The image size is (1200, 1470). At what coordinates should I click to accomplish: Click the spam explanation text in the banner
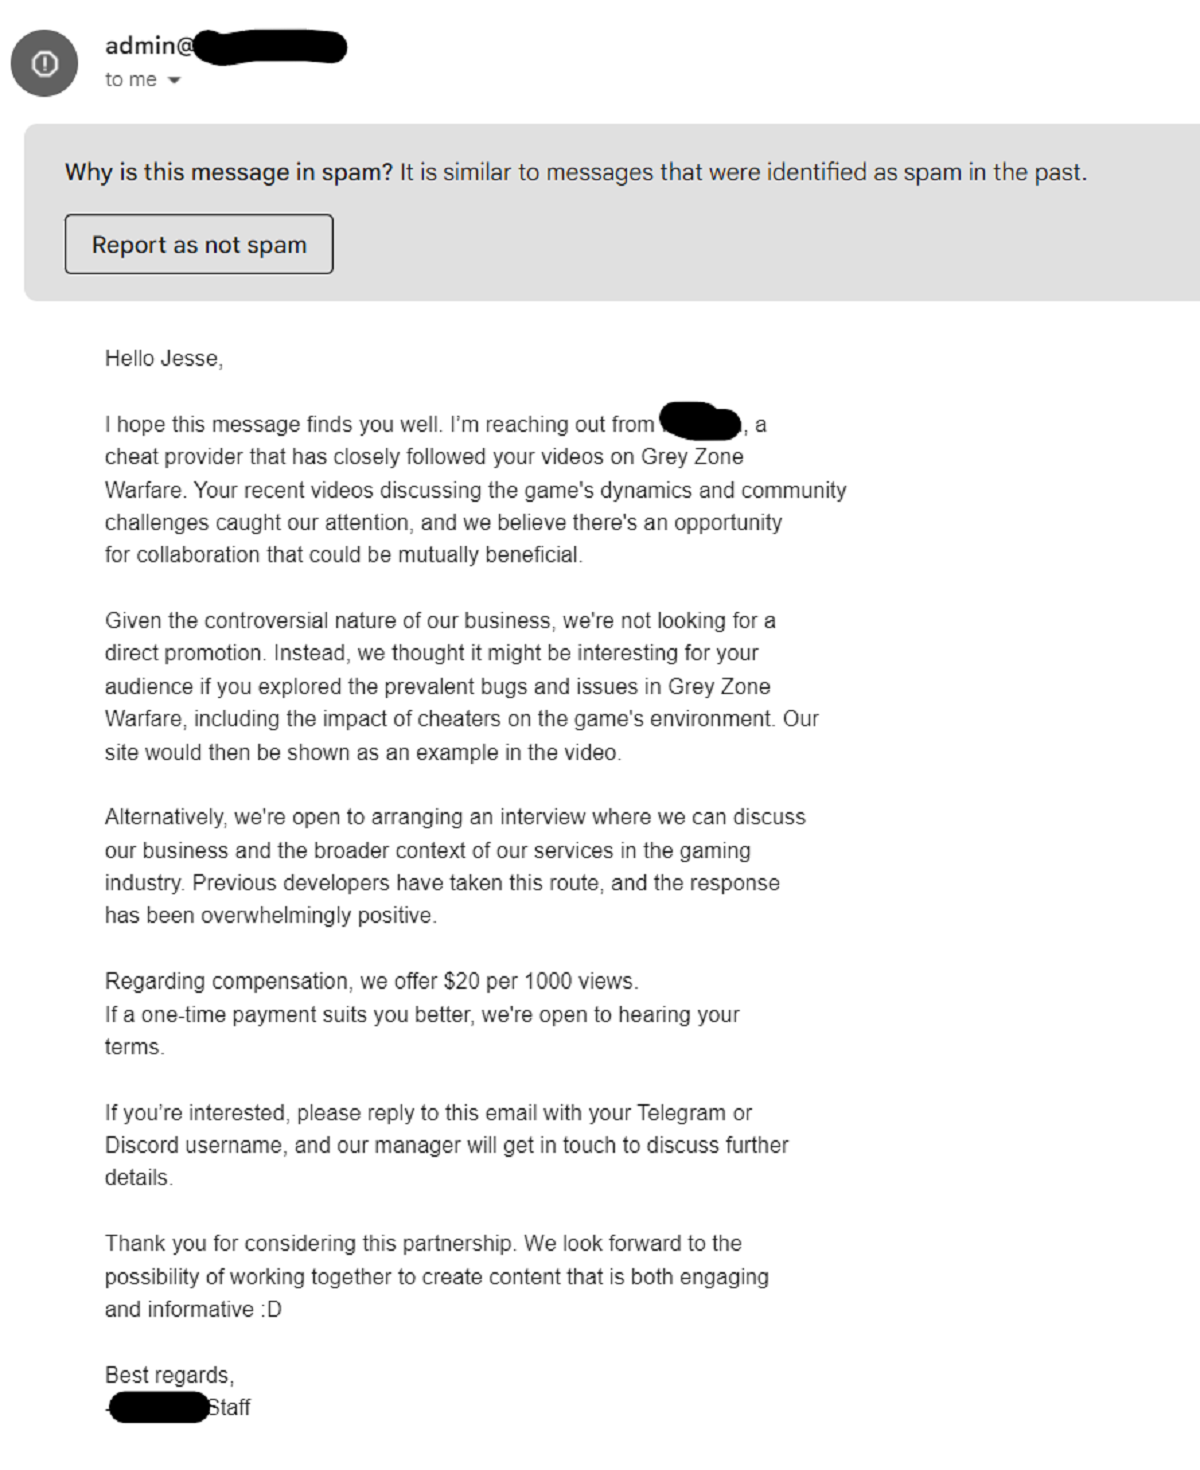click(x=742, y=172)
